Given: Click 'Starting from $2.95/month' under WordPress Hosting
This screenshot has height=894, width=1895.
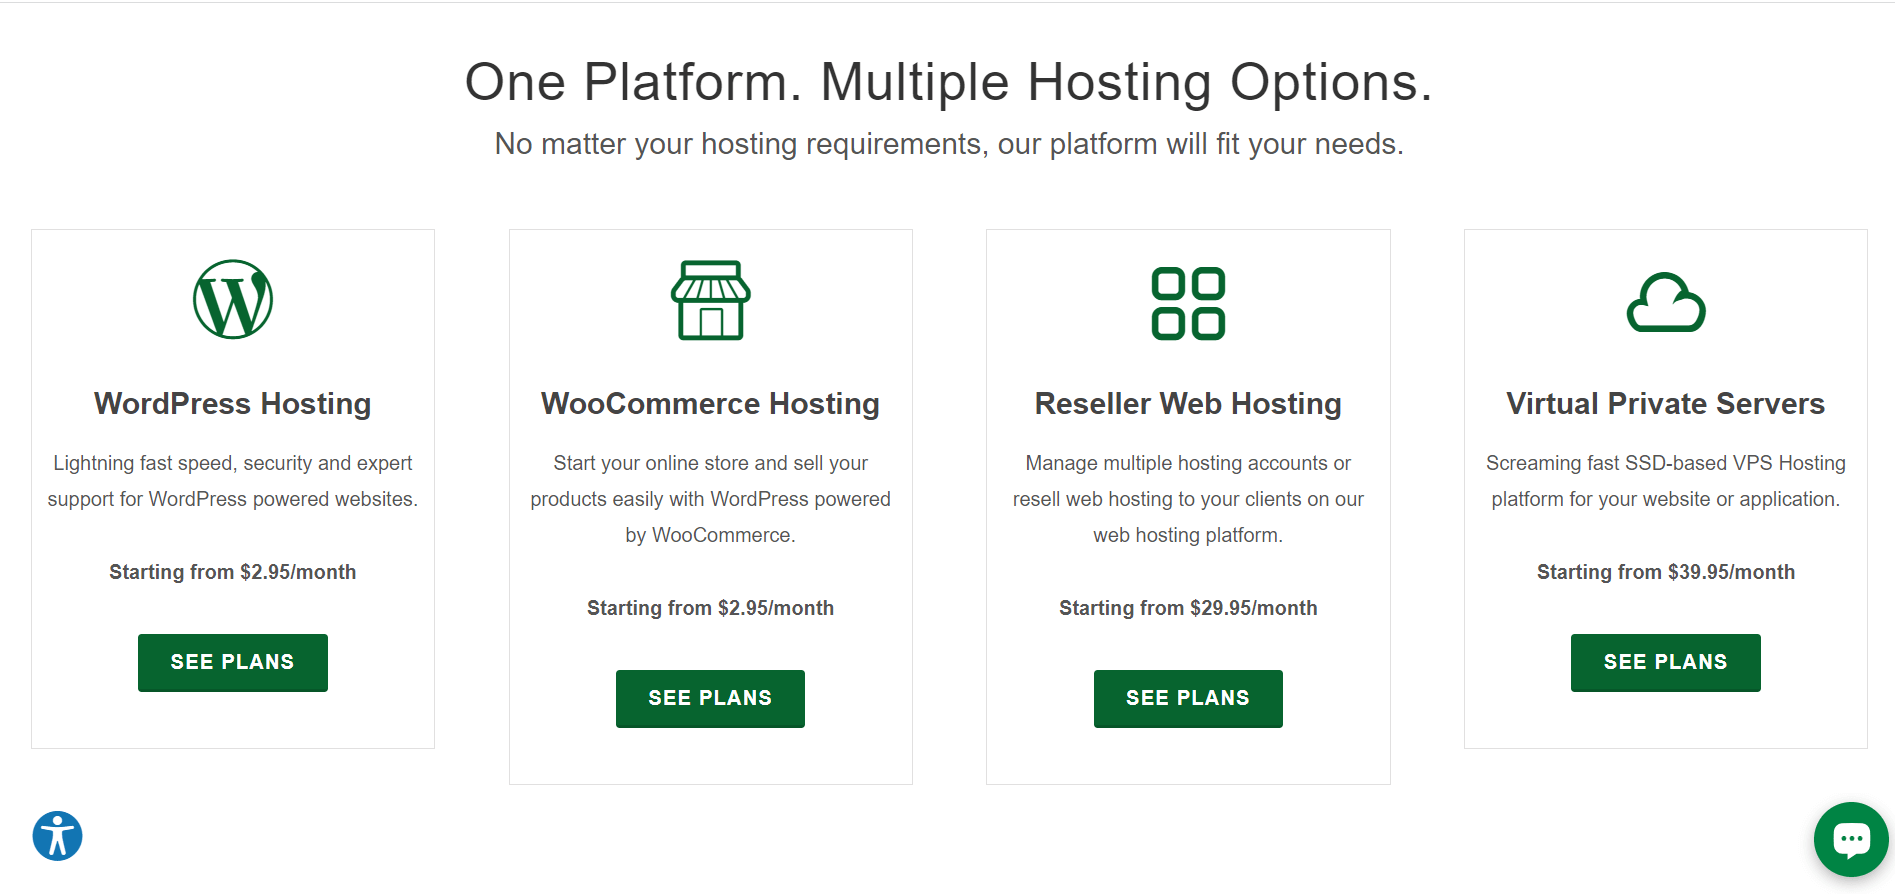Looking at the screenshot, I should [233, 572].
